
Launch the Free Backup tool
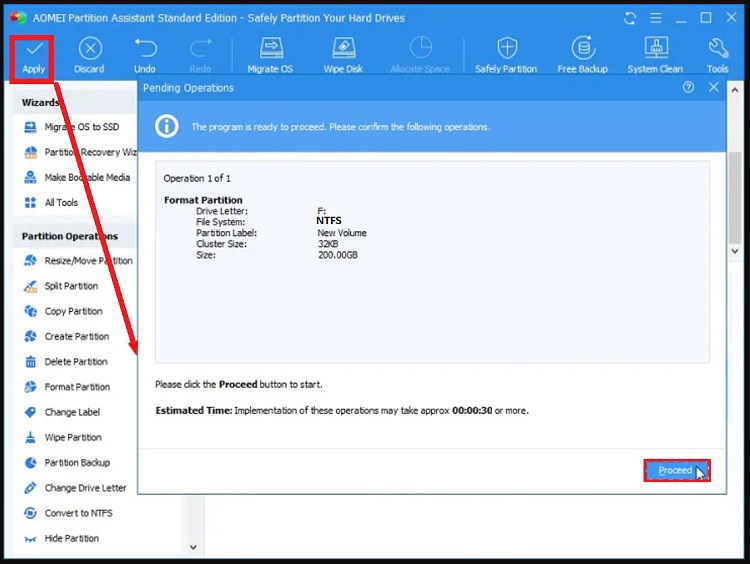582,48
